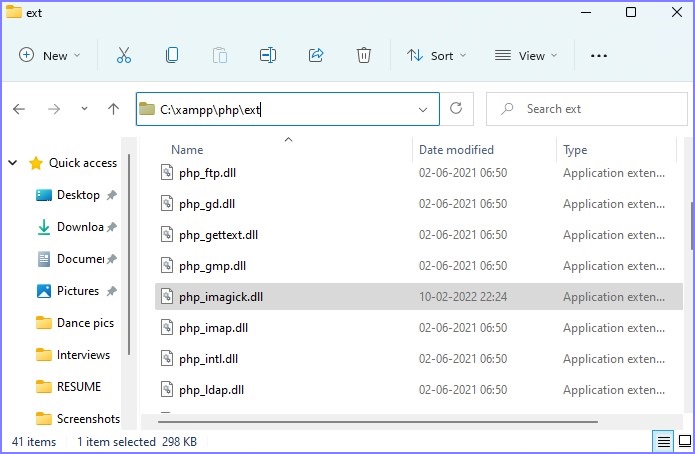The width and height of the screenshot is (695, 454).
Task: Click the Share icon in toolbar
Action: pyautogui.click(x=316, y=56)
